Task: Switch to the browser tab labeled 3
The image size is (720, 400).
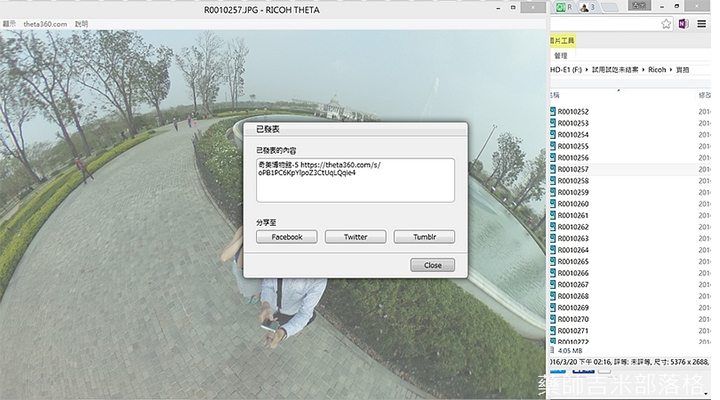Action: click(587, 7)
